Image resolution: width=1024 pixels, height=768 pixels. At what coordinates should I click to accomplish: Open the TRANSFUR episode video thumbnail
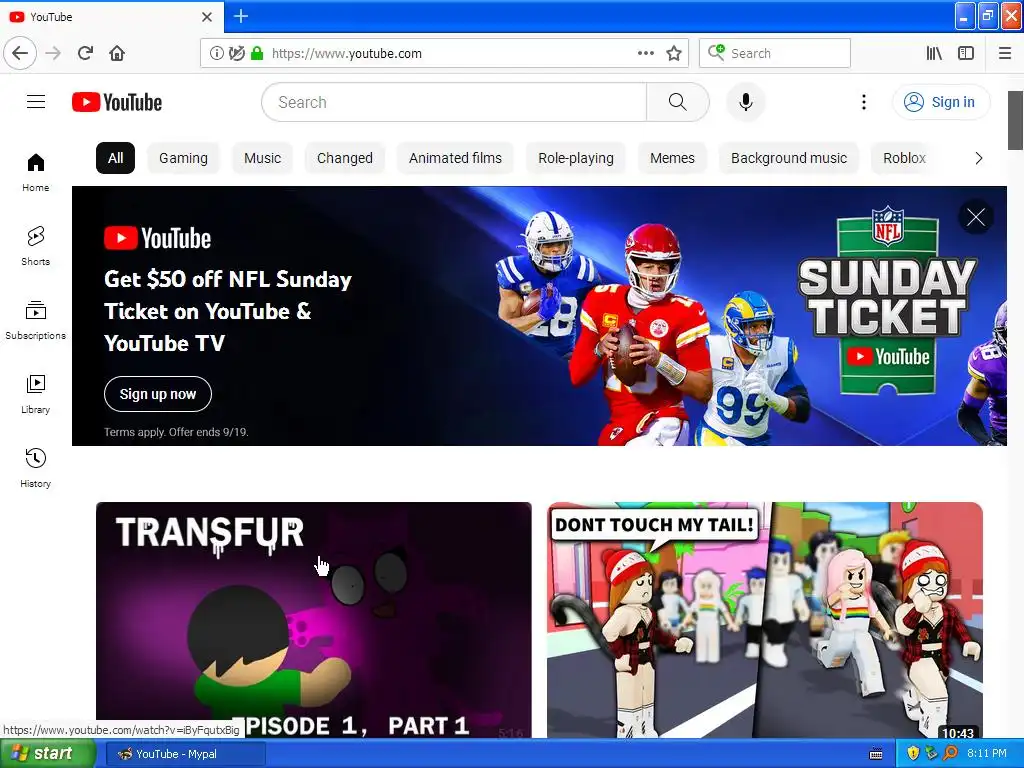(313, 620)
